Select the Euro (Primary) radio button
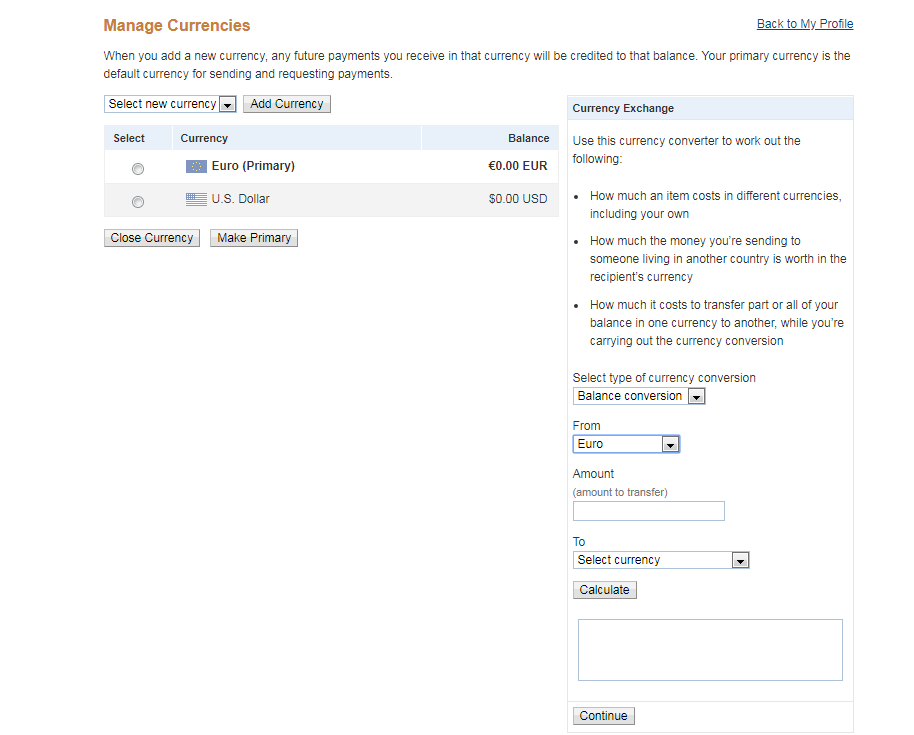 [138, 169]
